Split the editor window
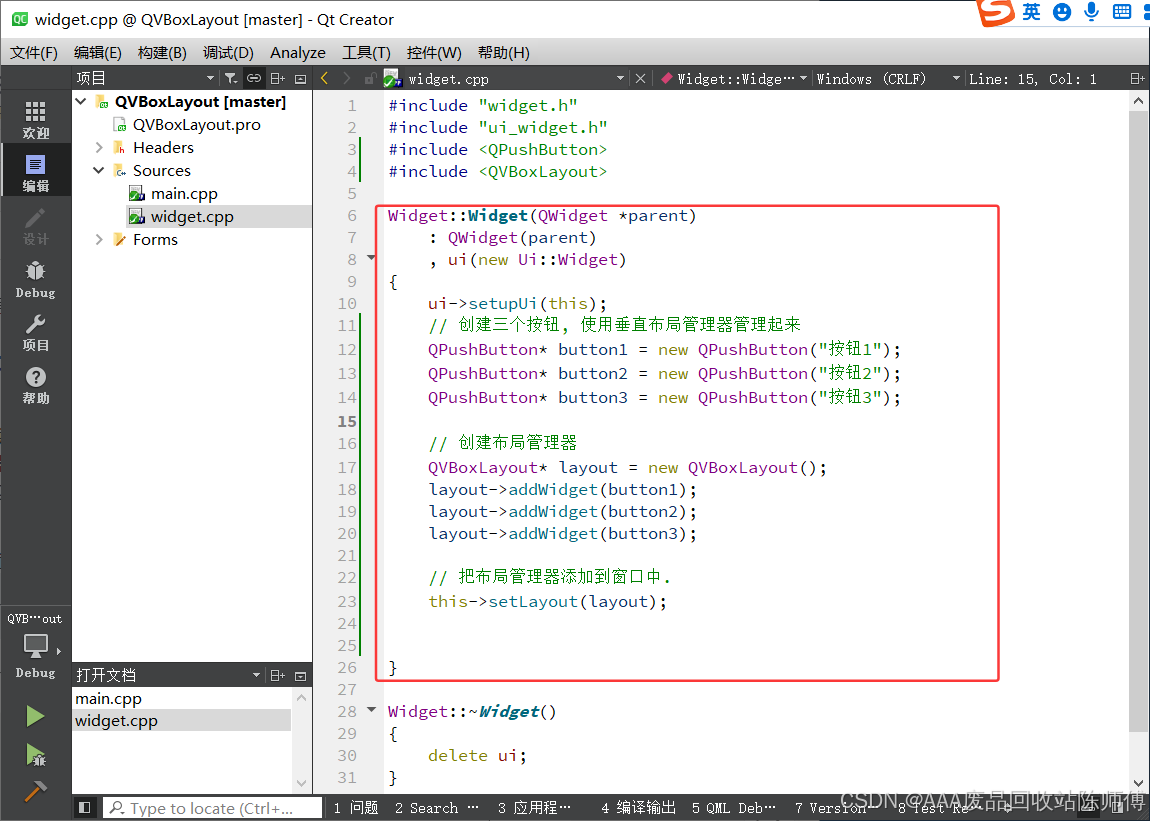Viewport: 1150px width, 821px height. 1137,78
